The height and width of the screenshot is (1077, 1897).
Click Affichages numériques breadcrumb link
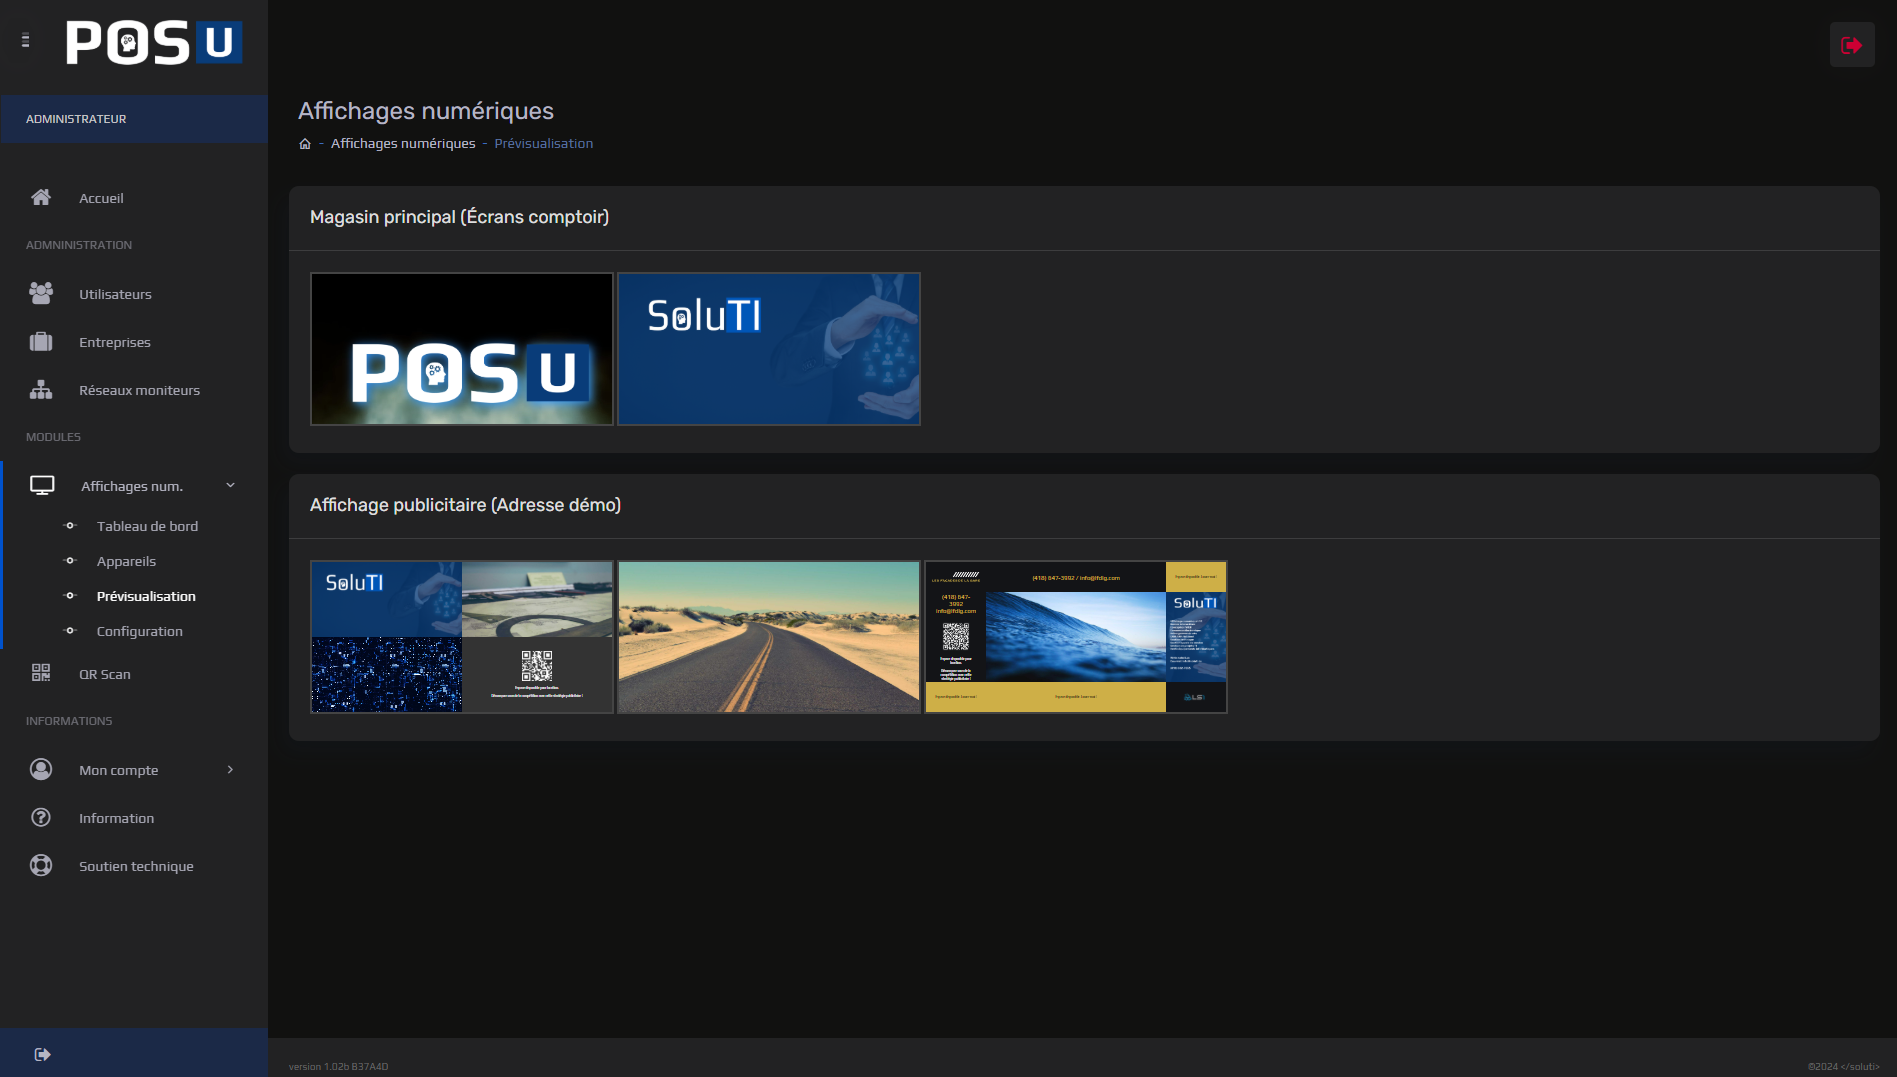(403, 144)
